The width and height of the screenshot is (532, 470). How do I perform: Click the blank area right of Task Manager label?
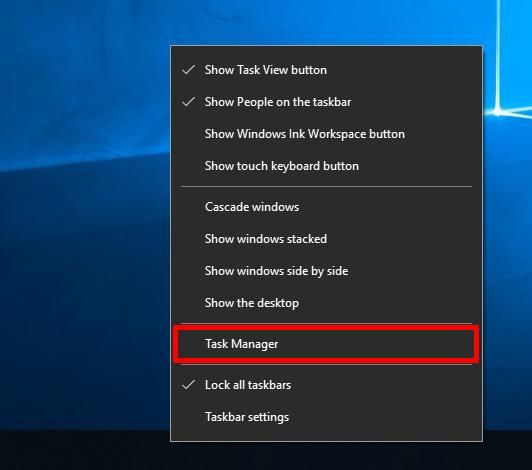(377, 344)
